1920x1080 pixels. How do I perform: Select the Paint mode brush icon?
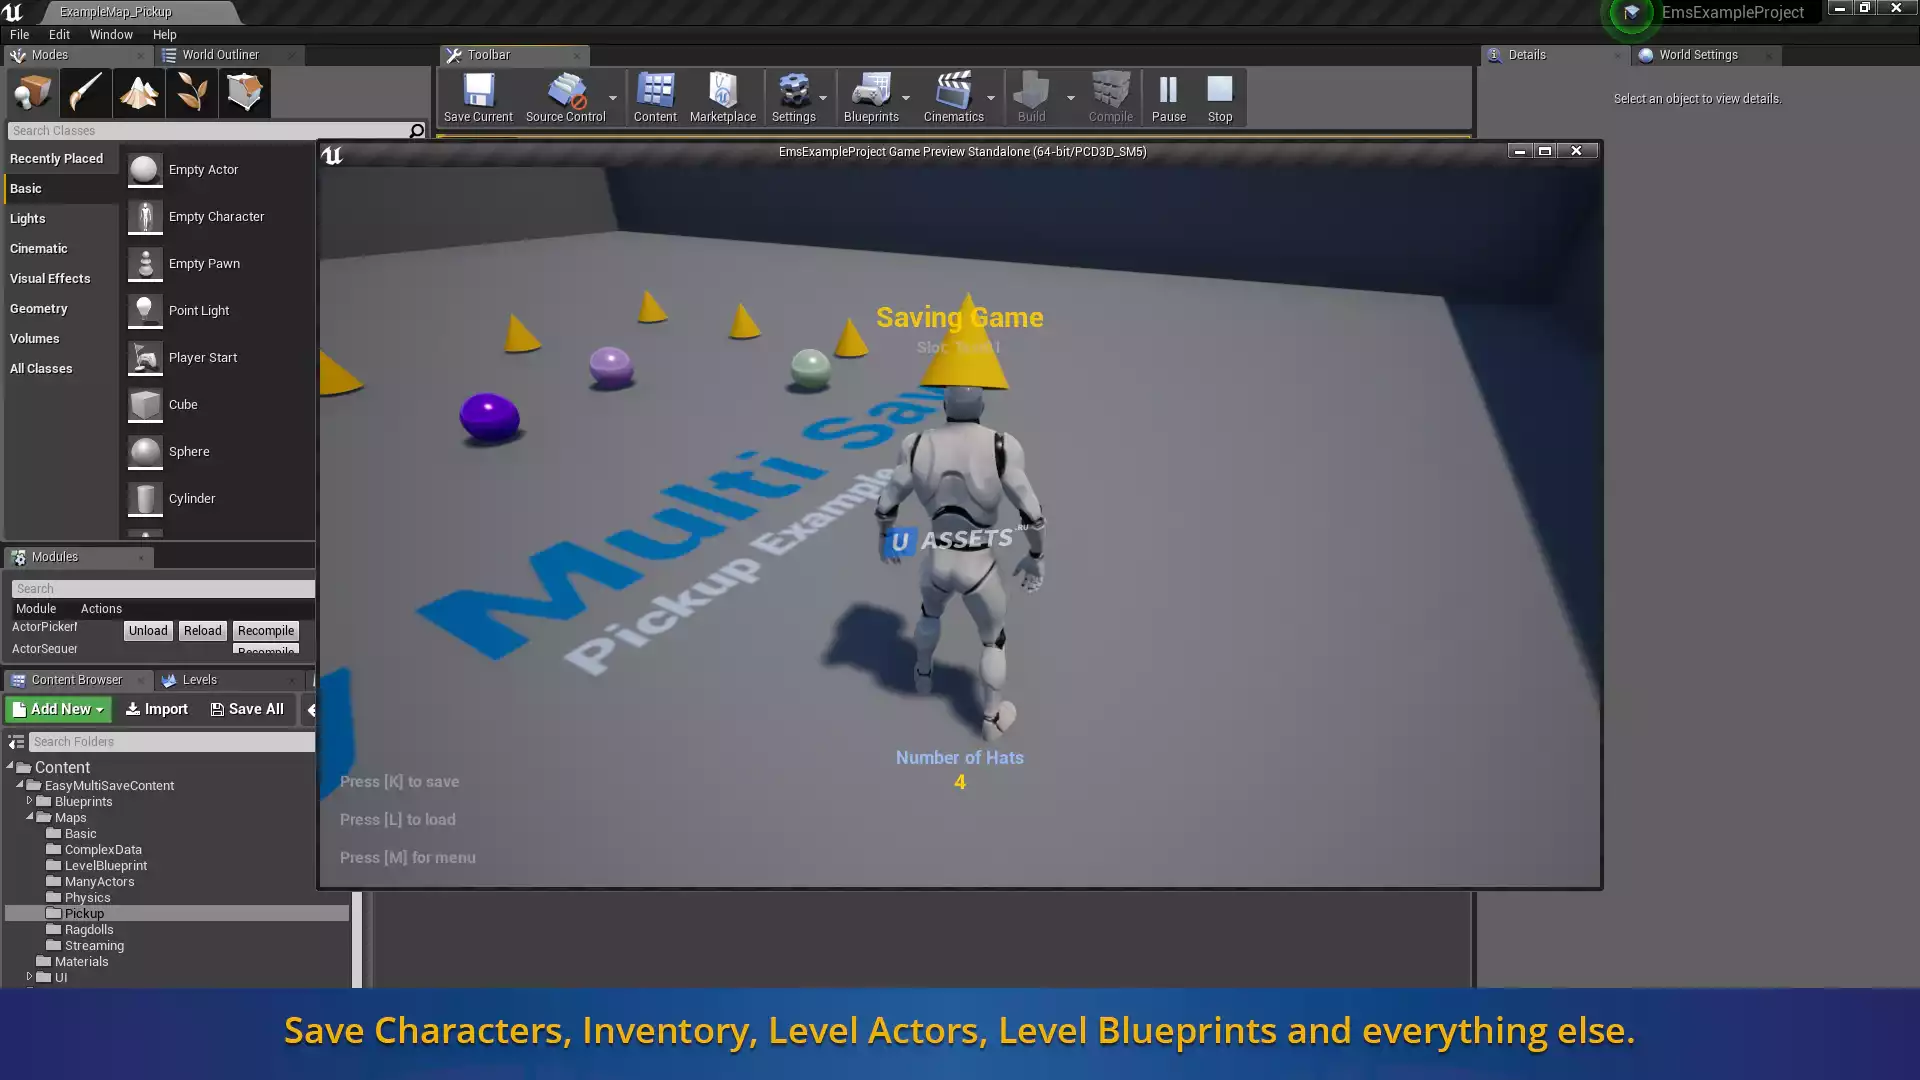pos(85,93)
